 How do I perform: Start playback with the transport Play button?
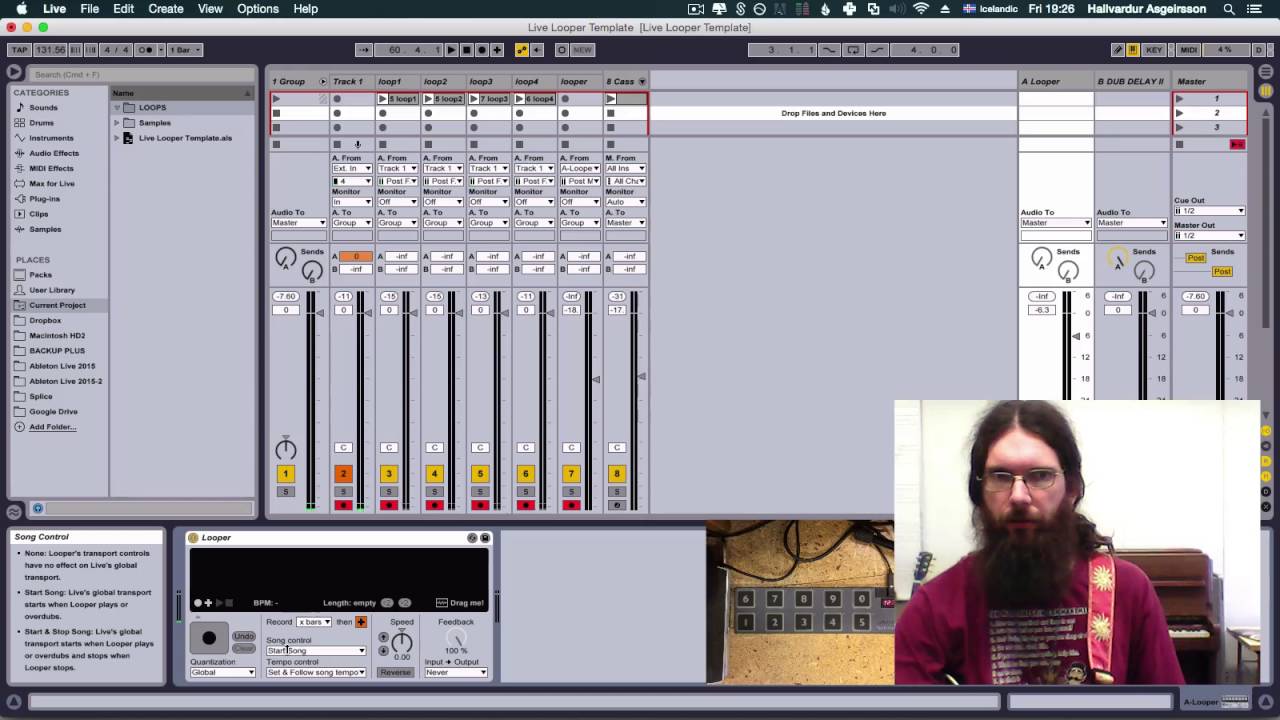pos(451,50)
